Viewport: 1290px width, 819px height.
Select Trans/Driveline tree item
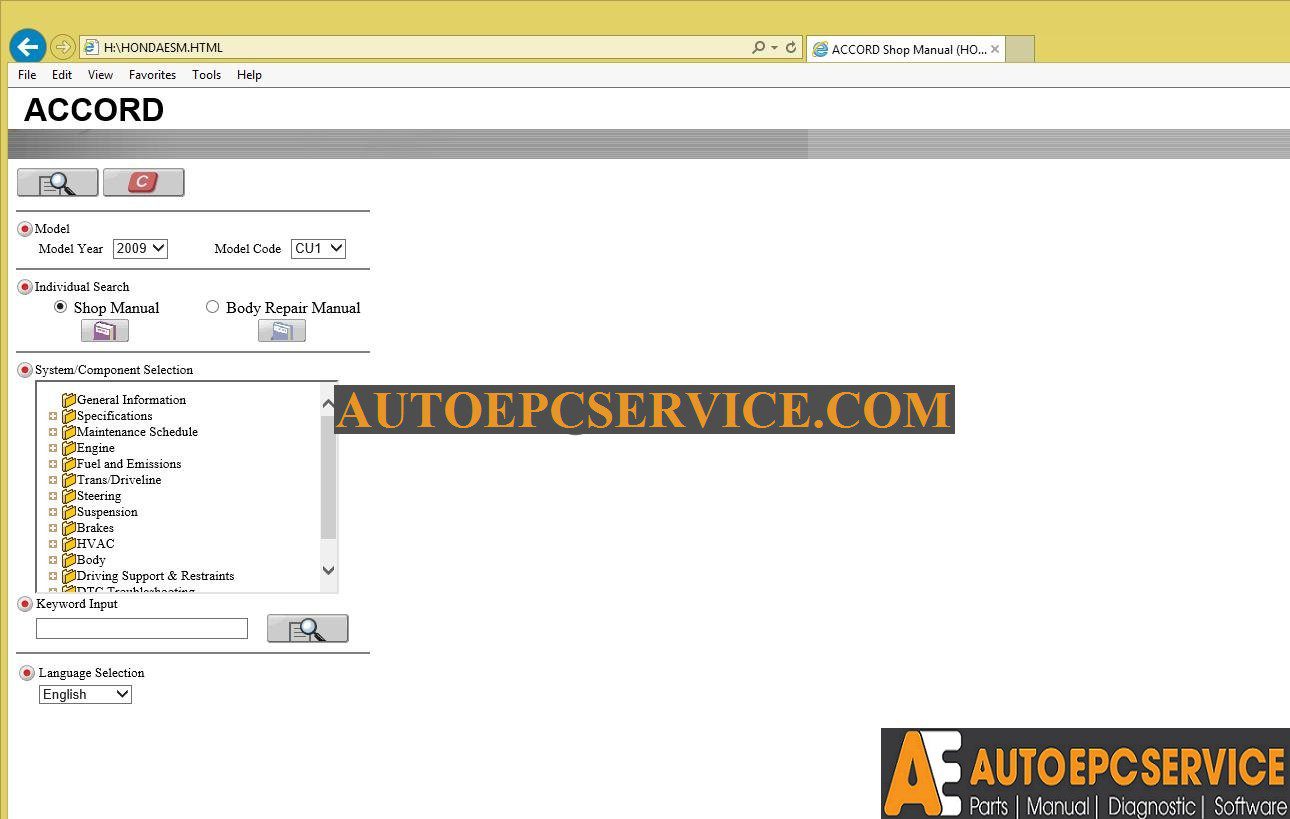(x=119, y=480)
